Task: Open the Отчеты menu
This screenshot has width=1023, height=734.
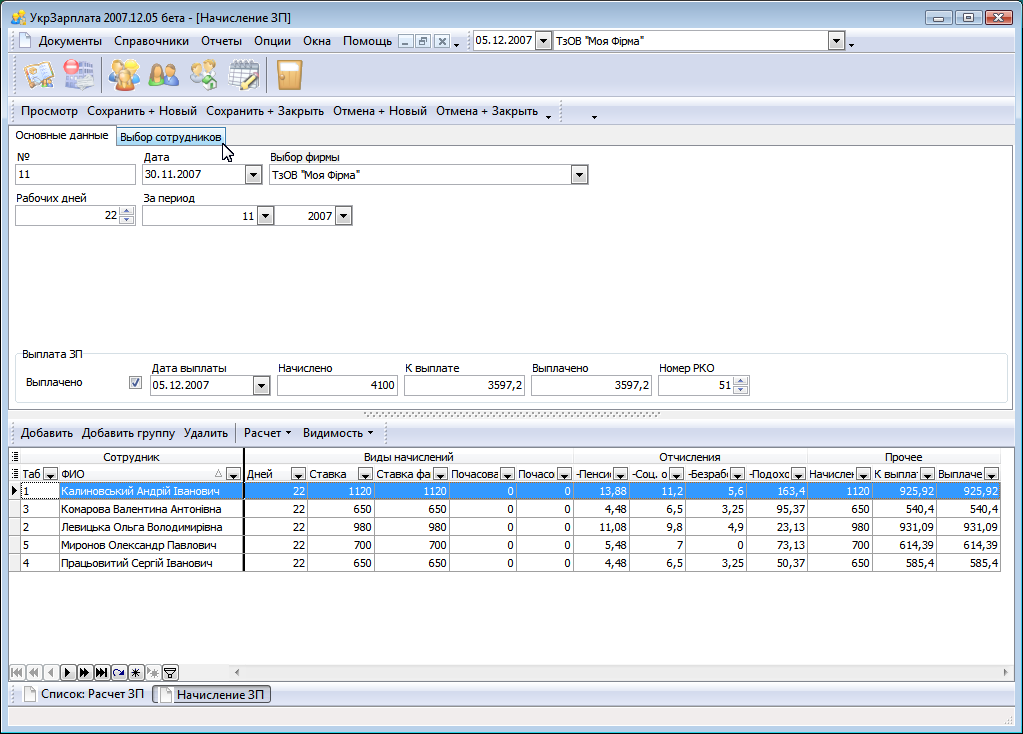Action: [x=221, y=41]
